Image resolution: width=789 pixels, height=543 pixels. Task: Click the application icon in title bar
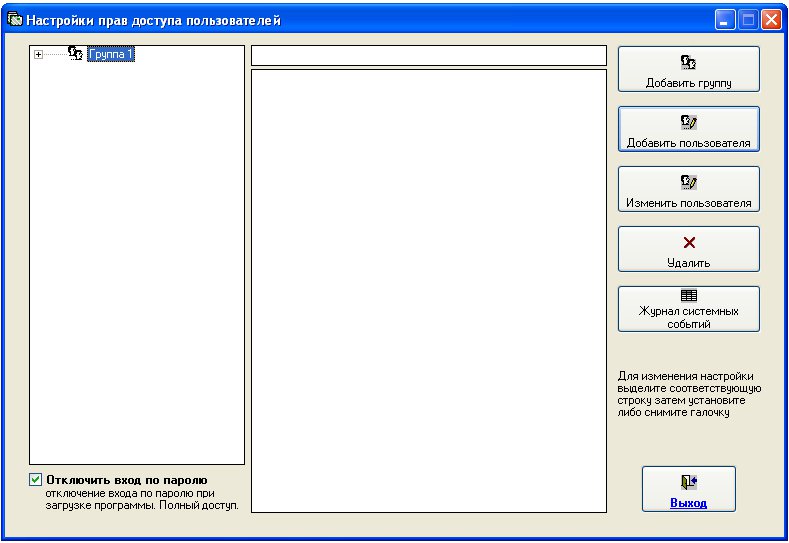click(x=15, y=20)
